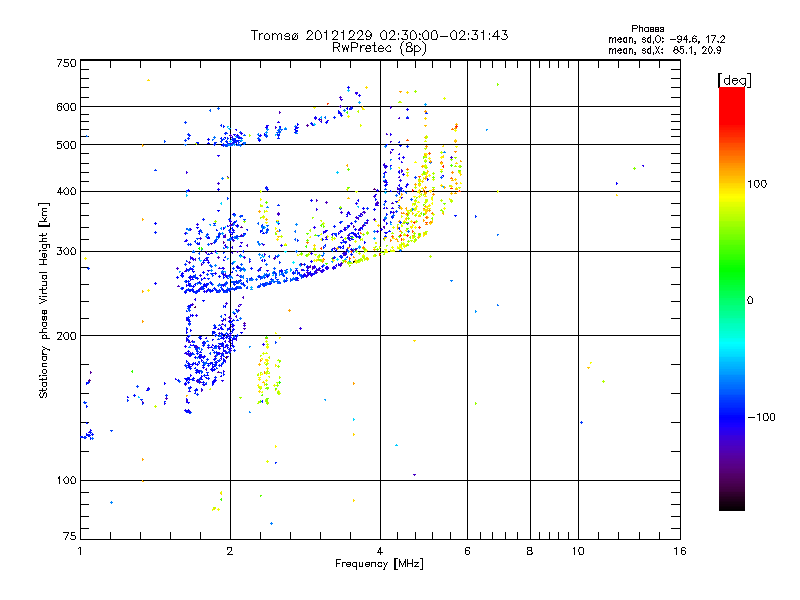The height and width of the screenshot is (600, 800).
Task: Click the '8' MHz frequency tick label
Action: click(x=530, y=552)
